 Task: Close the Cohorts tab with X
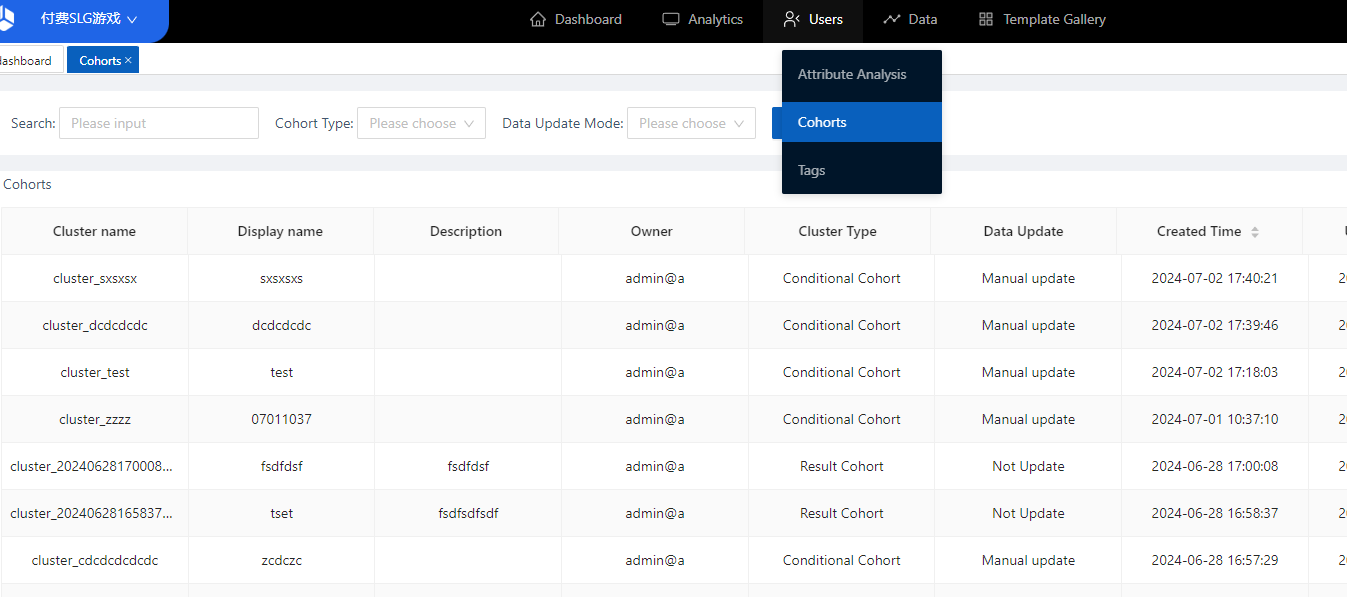pyautogui.click(x=128, y=60)
